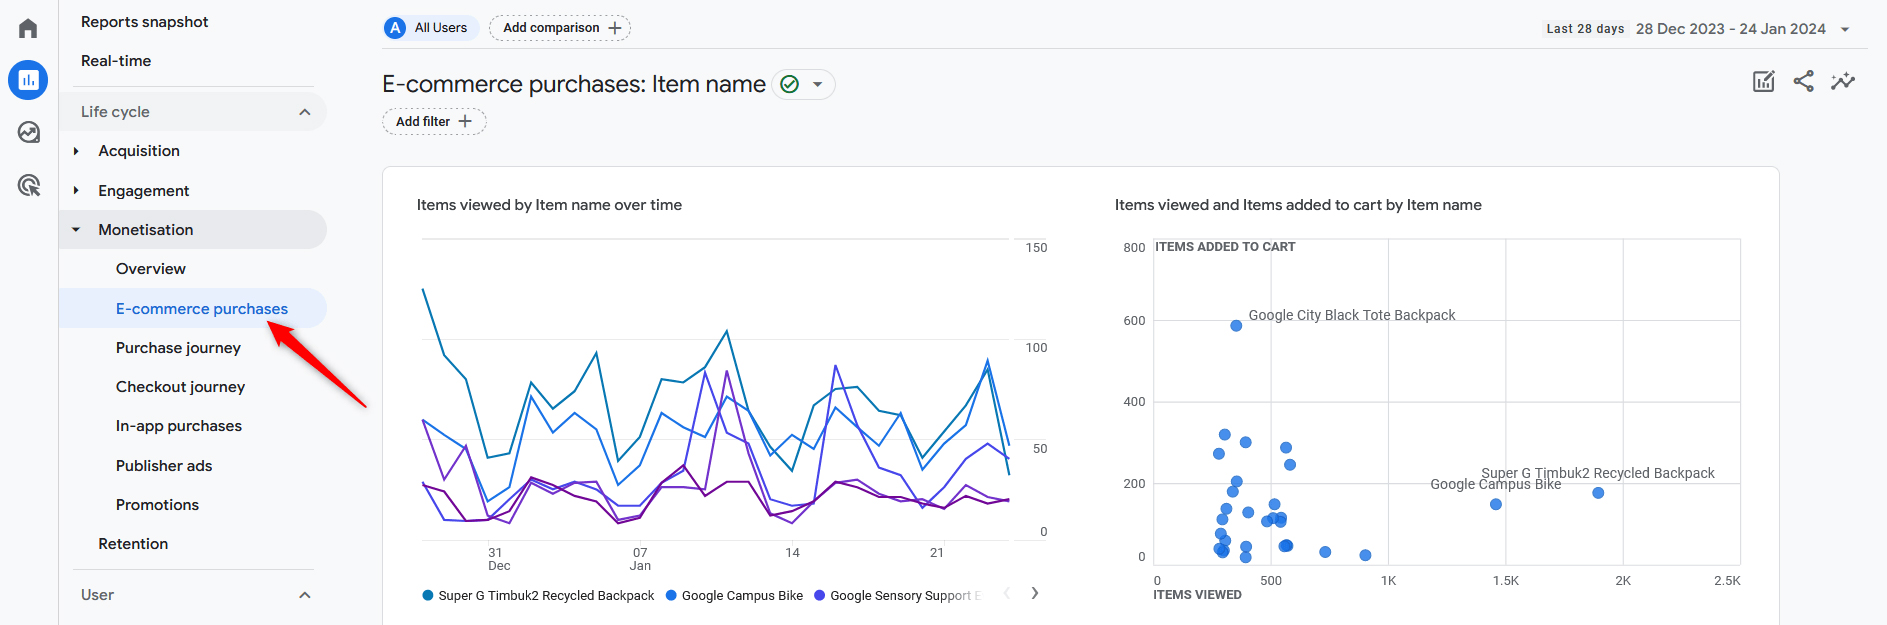
Task: Click the Super G Timbuk2 Recycled Backpack scatter point
Action: pos(1598,493)
